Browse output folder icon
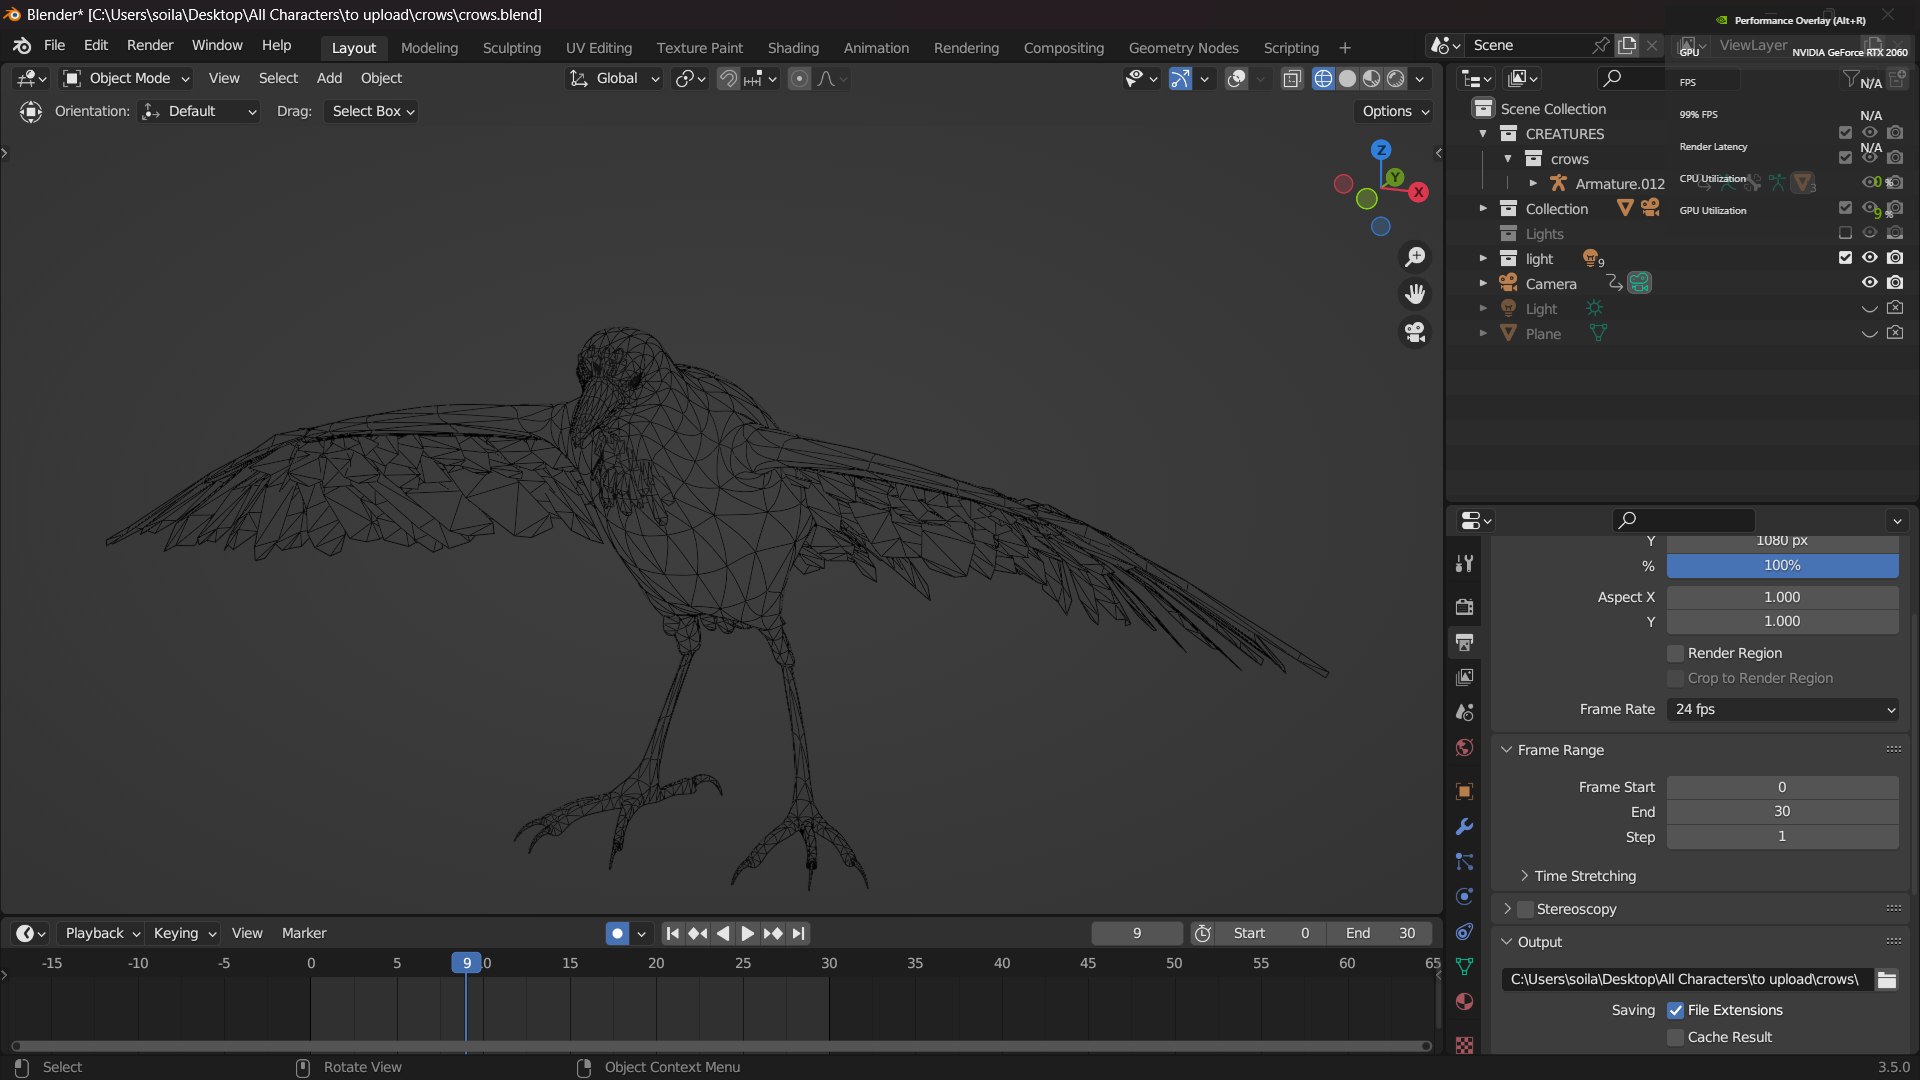This screenshot has height=1080, width=1920. coord(1887,980)
